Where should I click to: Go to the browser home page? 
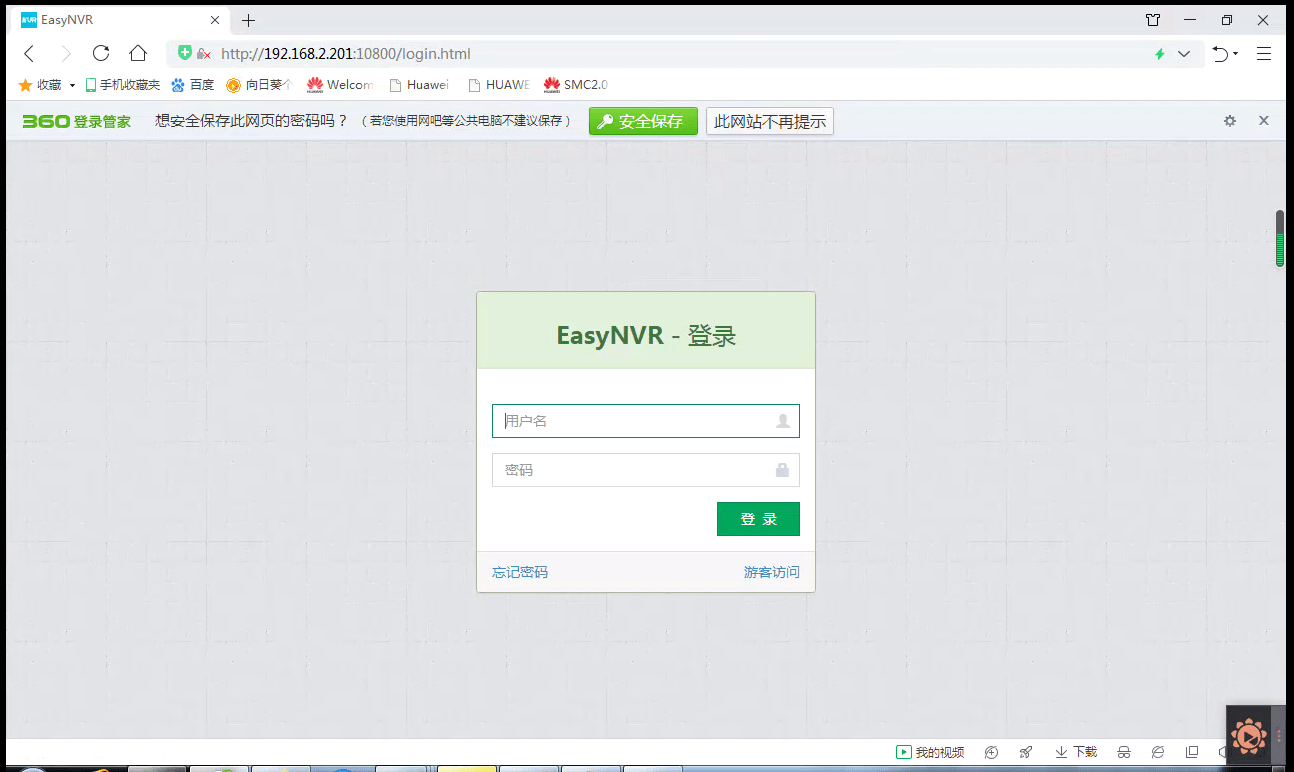click(138, 54)
